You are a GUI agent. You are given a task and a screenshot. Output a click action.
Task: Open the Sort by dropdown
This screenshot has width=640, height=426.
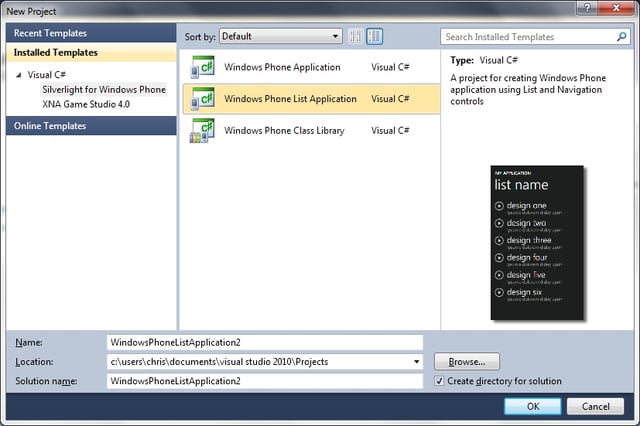(281, 36)
